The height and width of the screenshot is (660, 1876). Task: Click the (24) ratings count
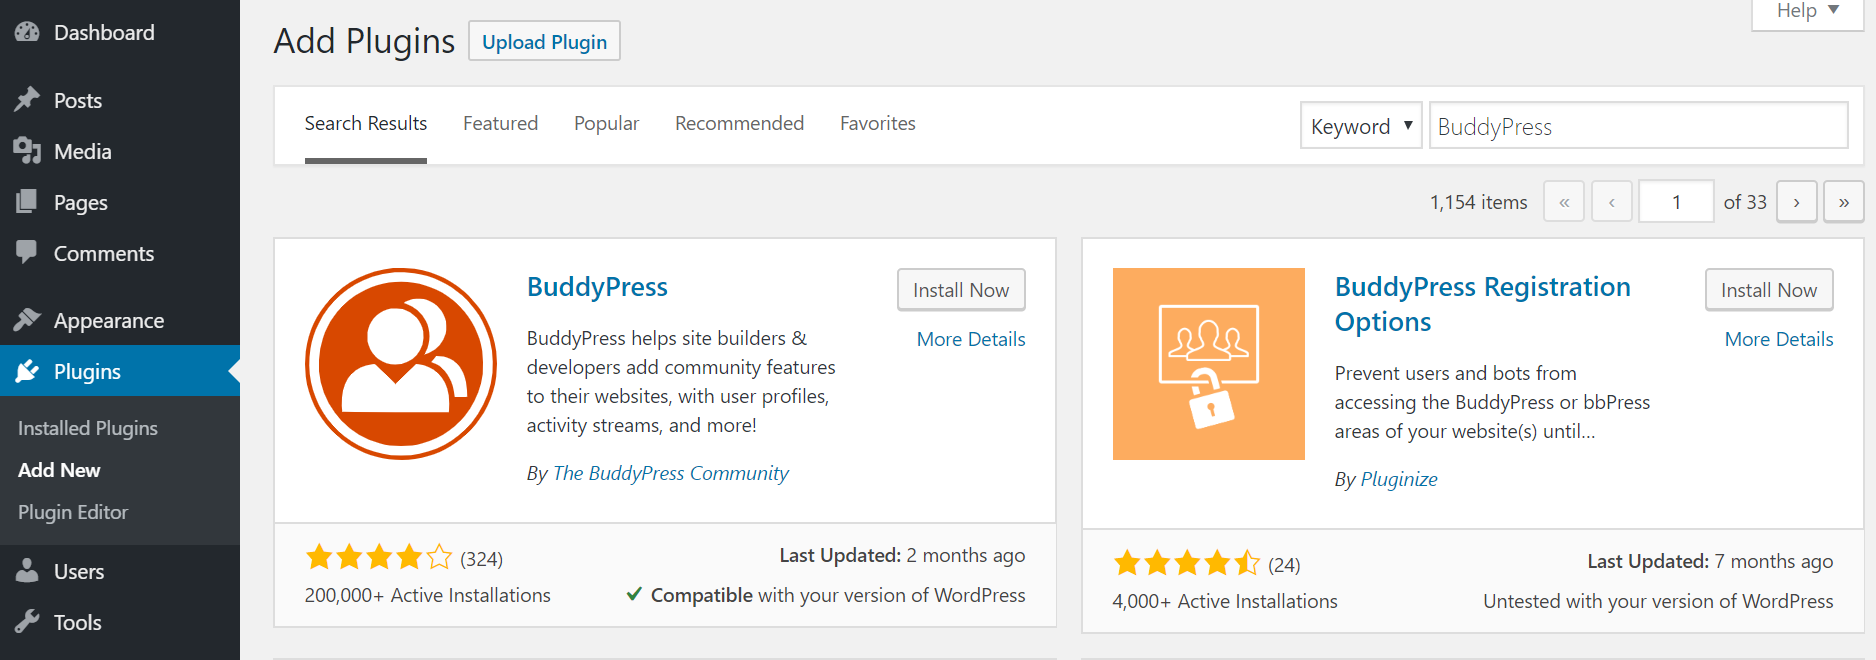click(1284, 565)
